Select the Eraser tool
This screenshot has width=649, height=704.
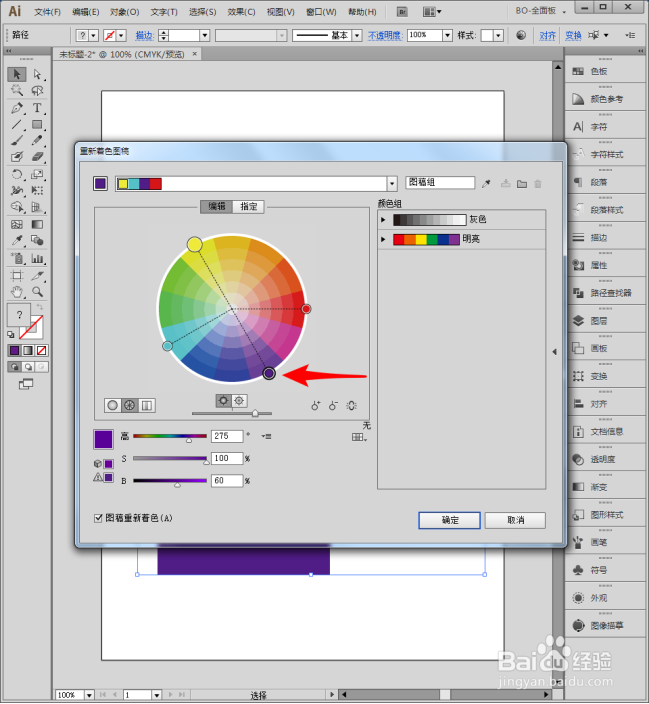pyautogui.click(x=37, y=157)
